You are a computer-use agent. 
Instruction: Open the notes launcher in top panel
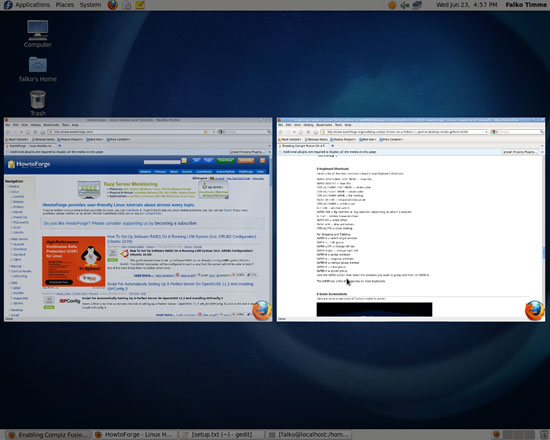140,5
